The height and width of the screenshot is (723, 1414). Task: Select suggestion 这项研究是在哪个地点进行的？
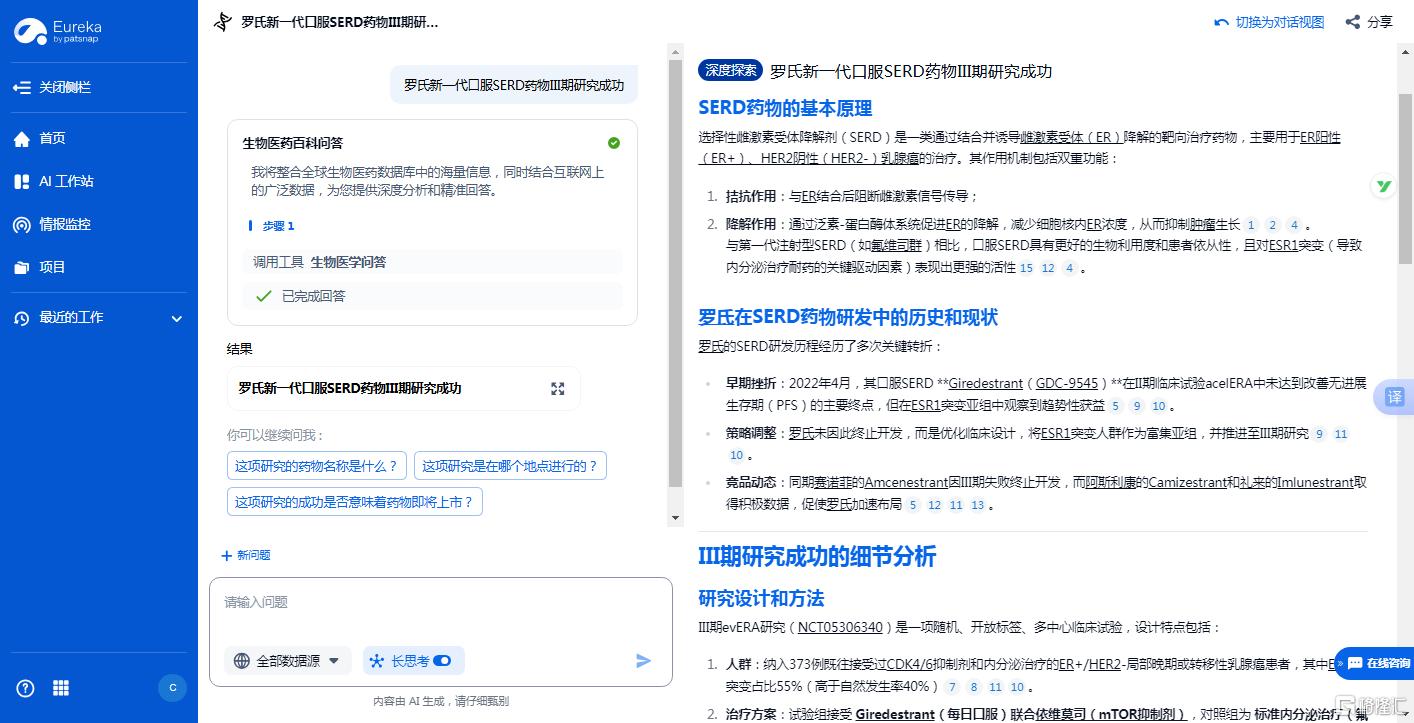[x=510, y=466]
